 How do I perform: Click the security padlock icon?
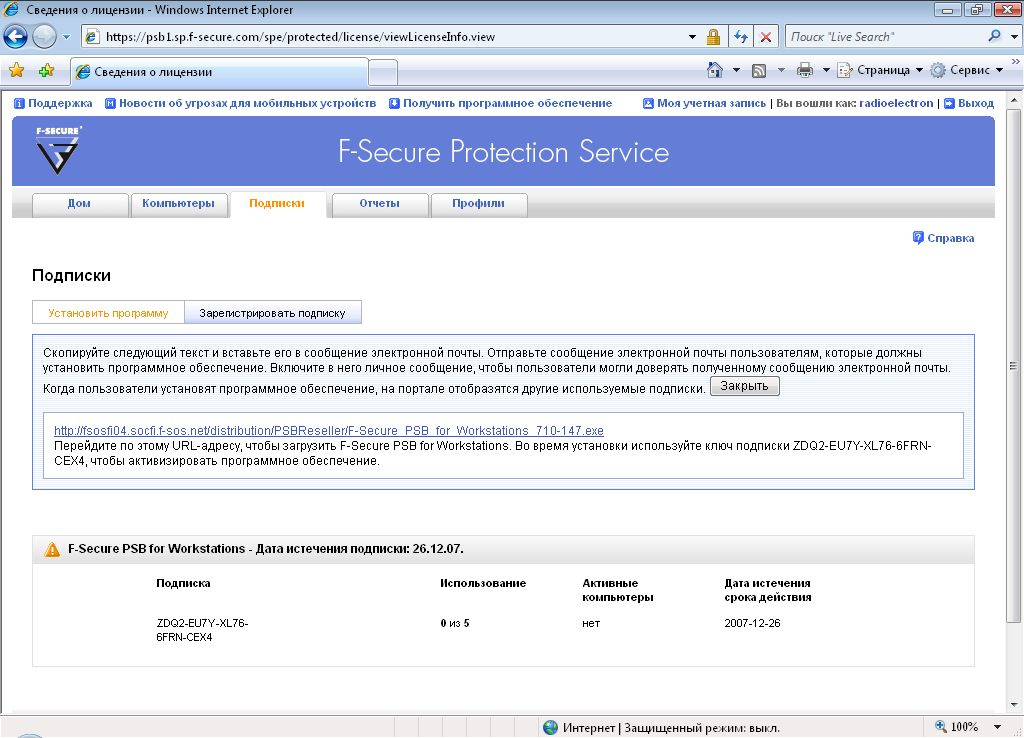713,37
